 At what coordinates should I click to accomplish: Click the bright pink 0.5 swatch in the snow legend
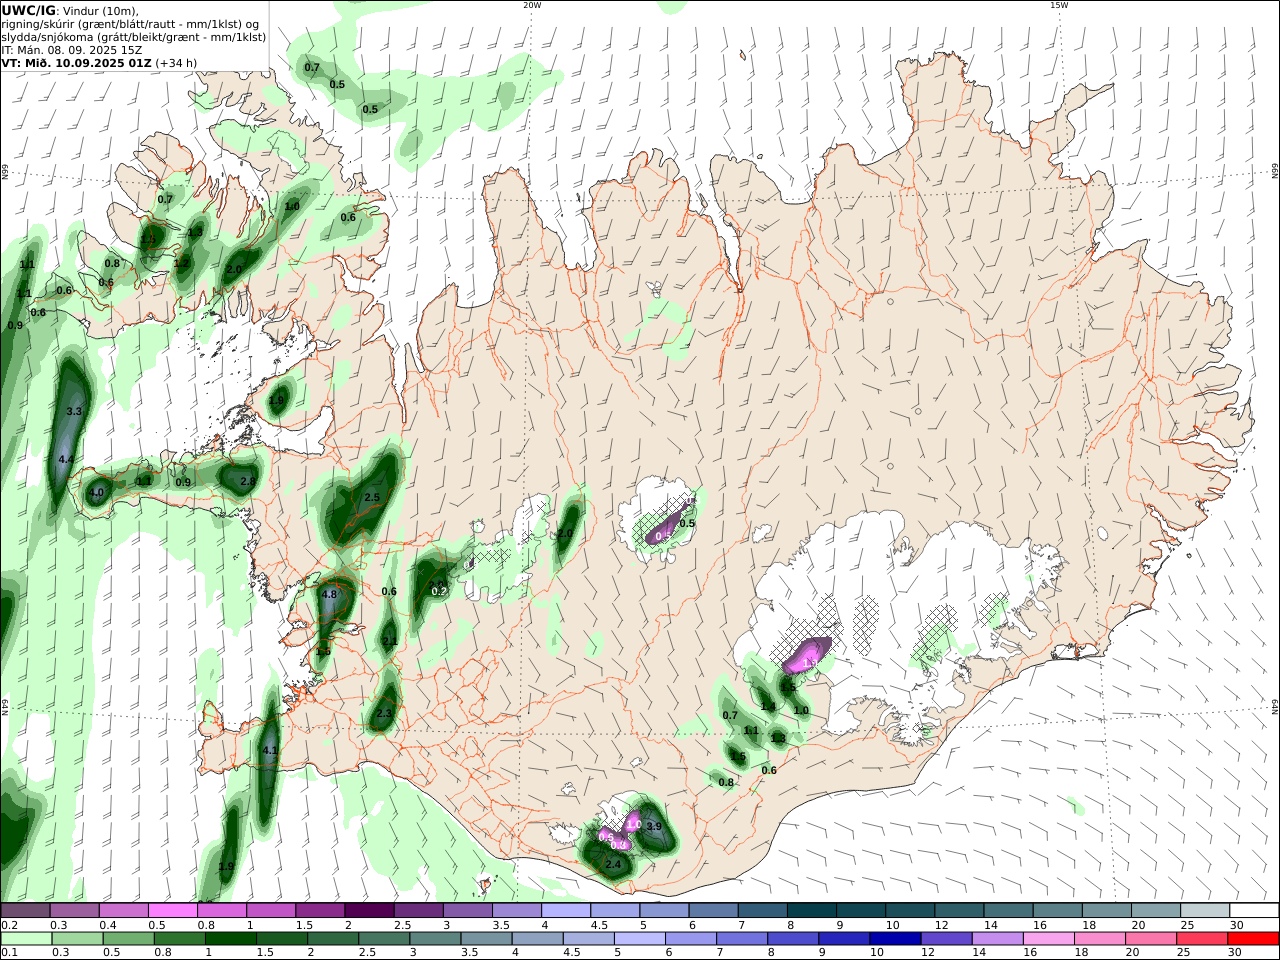173,911
